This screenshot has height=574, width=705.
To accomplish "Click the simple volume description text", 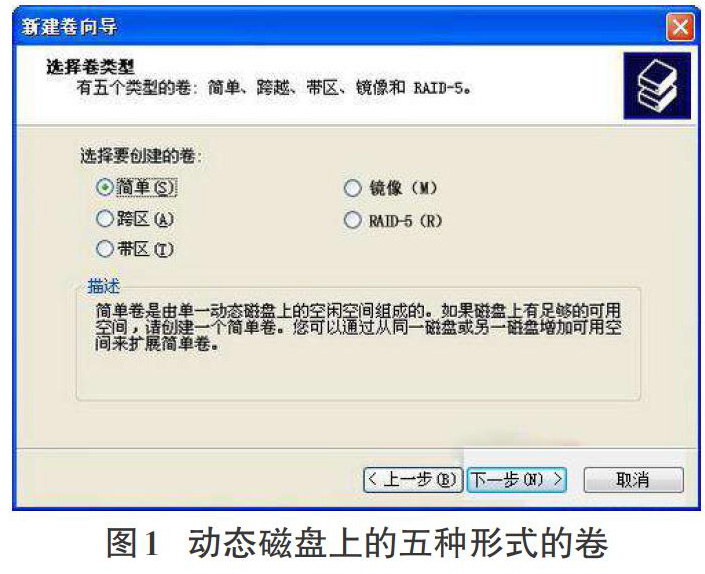I will coord(358,327).
